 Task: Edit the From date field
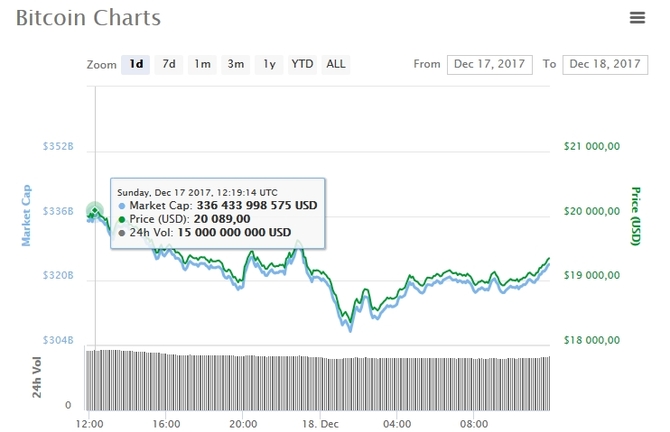[x=490, y=65]
